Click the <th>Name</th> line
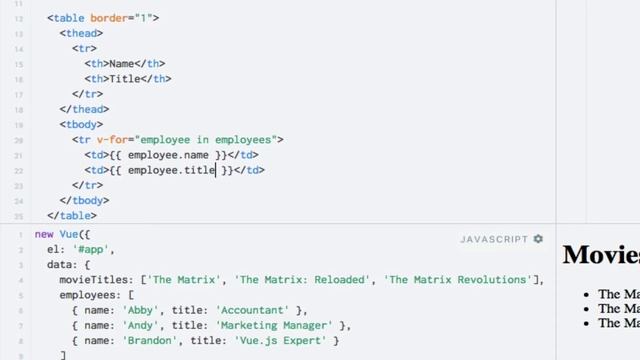 (125, 64)
